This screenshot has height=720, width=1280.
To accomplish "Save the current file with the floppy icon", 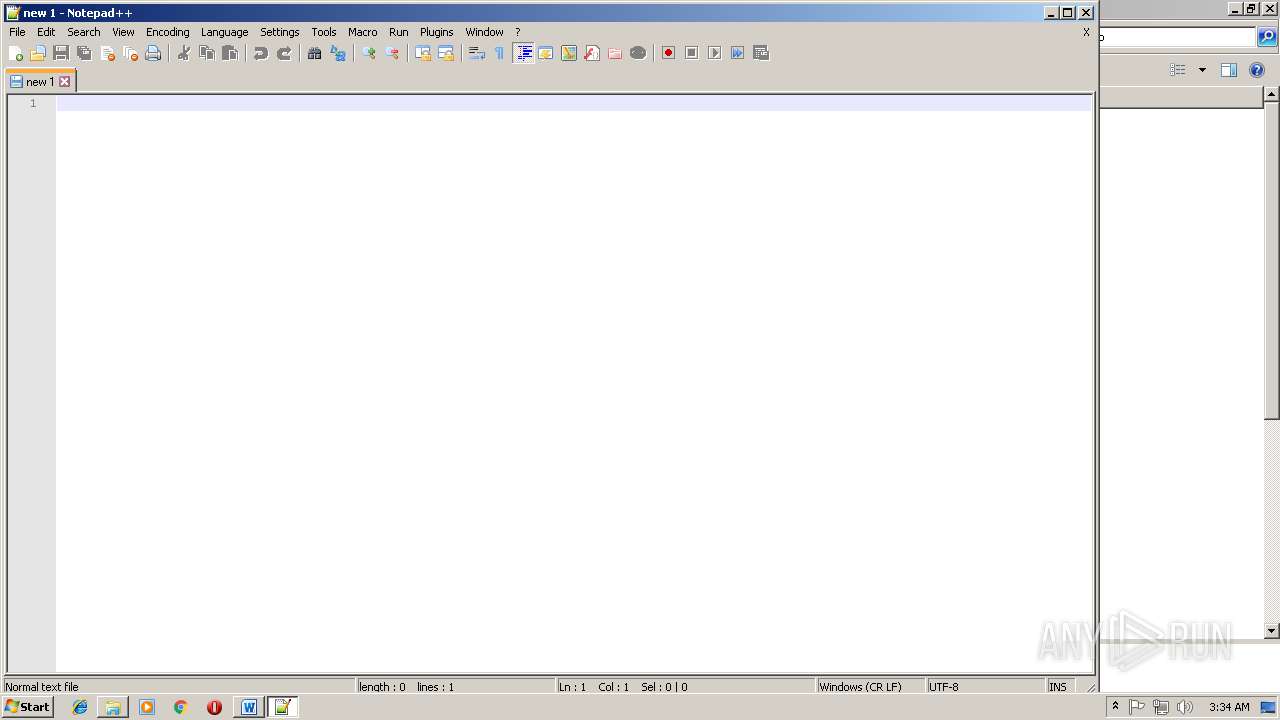I will click(x=61, y=53).
